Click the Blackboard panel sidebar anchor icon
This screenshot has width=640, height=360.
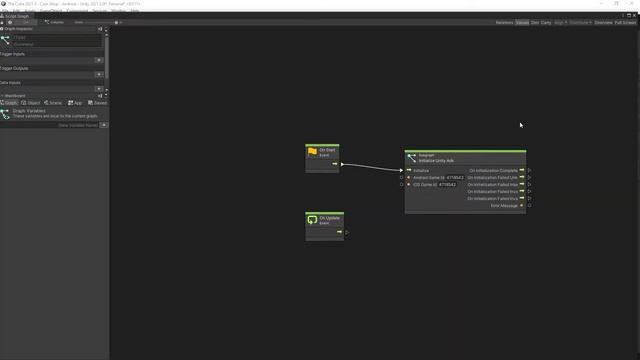(100, 96)
